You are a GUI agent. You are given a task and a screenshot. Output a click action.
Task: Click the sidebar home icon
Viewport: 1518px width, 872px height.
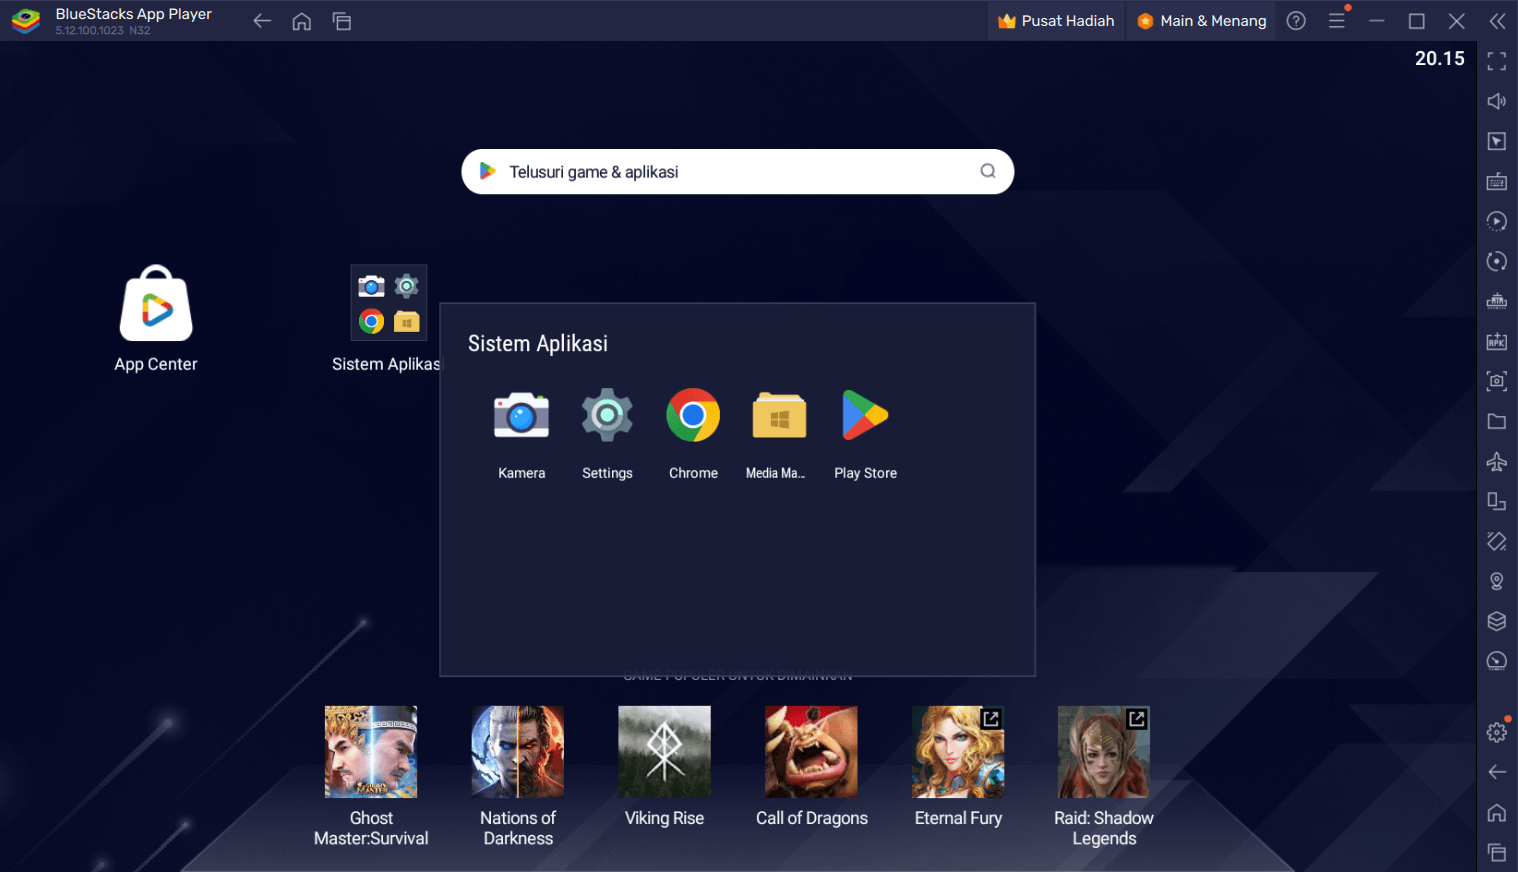1497,813
